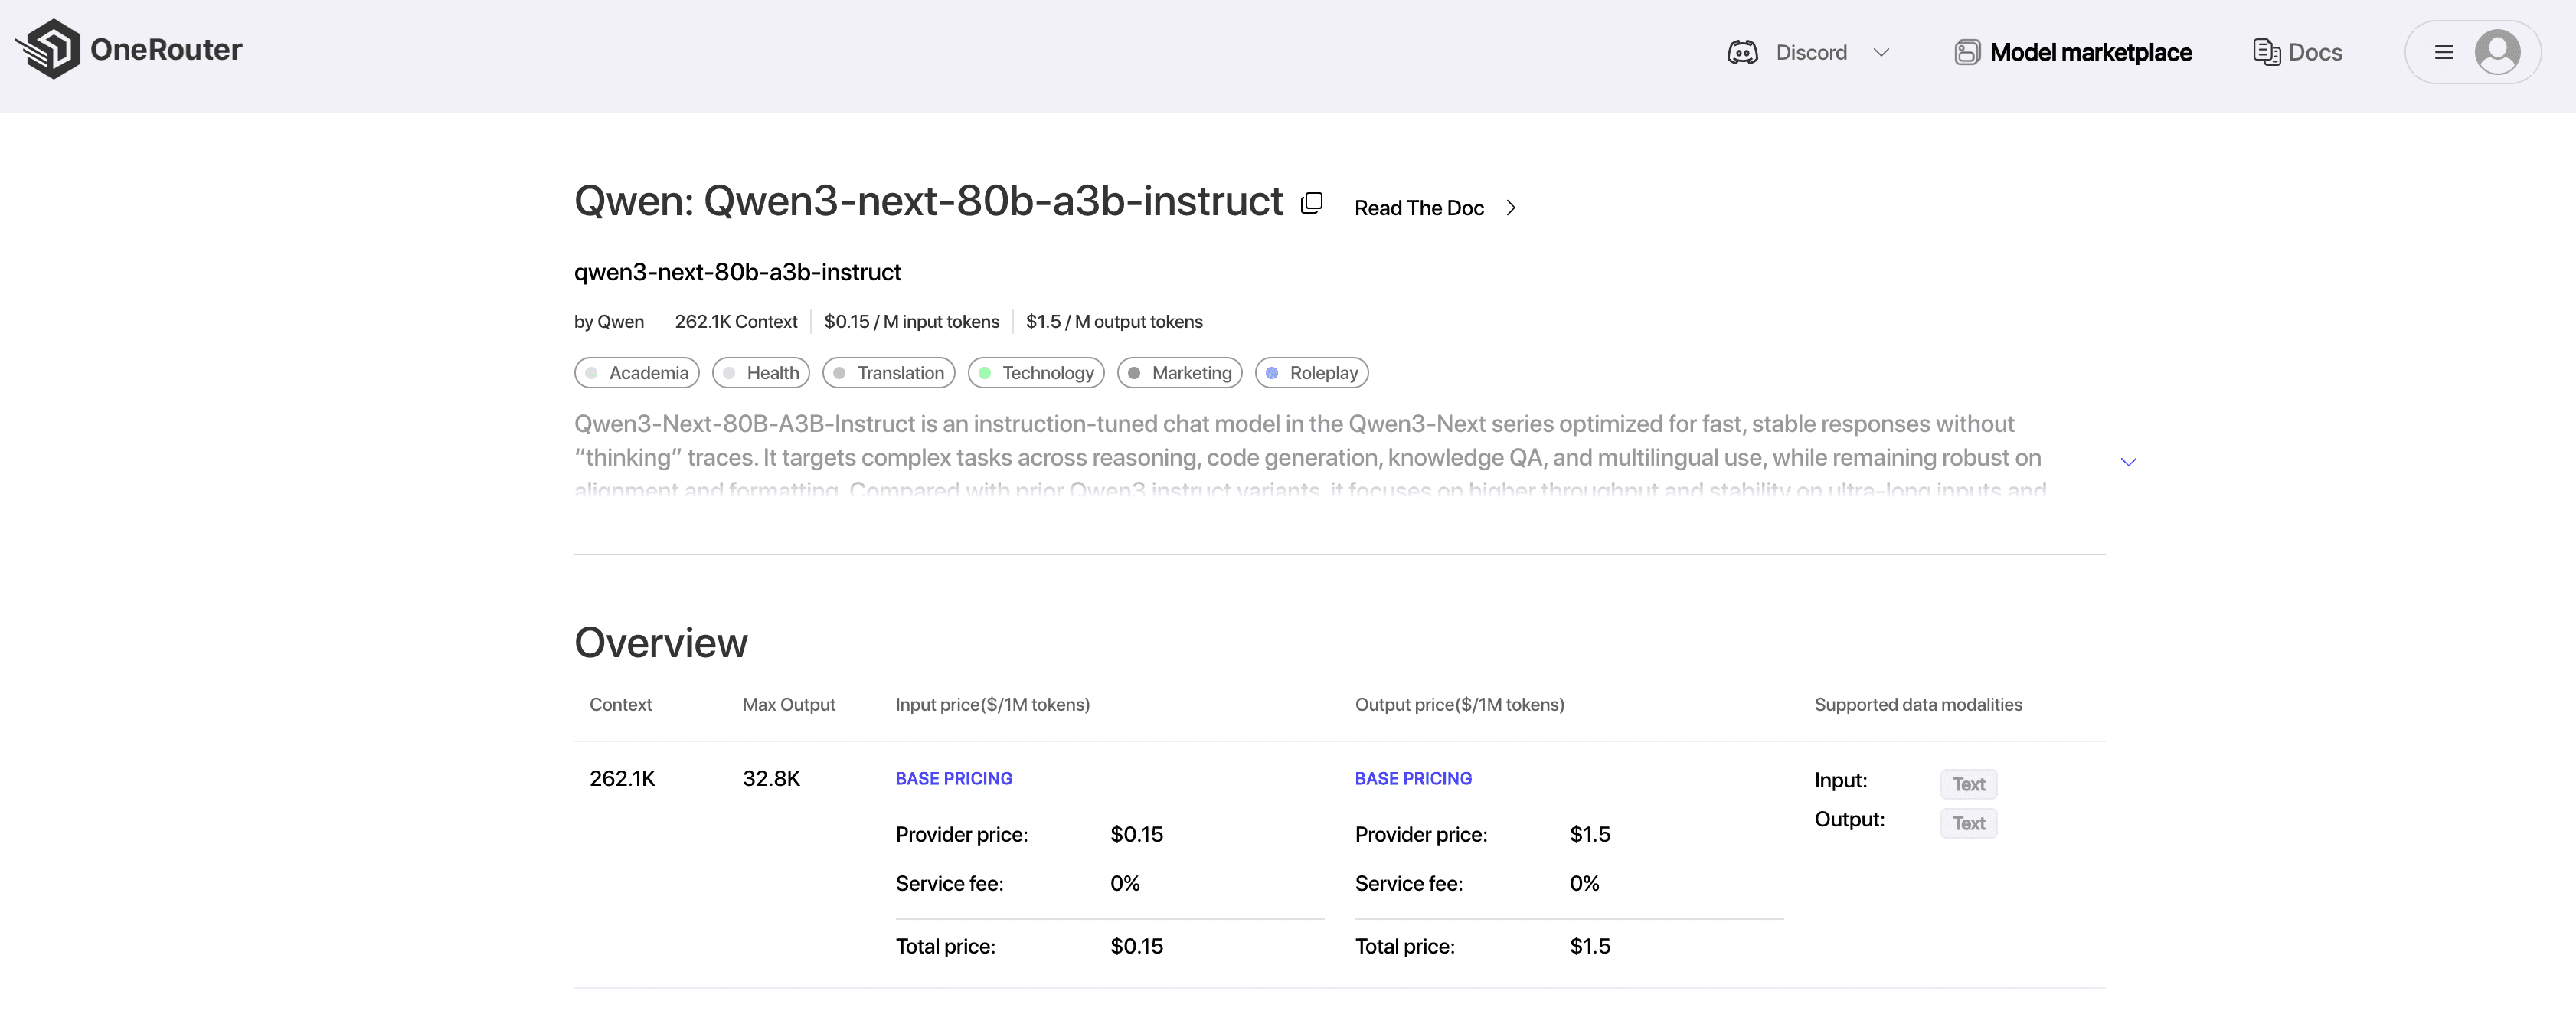Screen dimensions: 2576x1011
Task: Open the hamburger menu icon
Action: pyautogui.click(x=2443, y=52)
